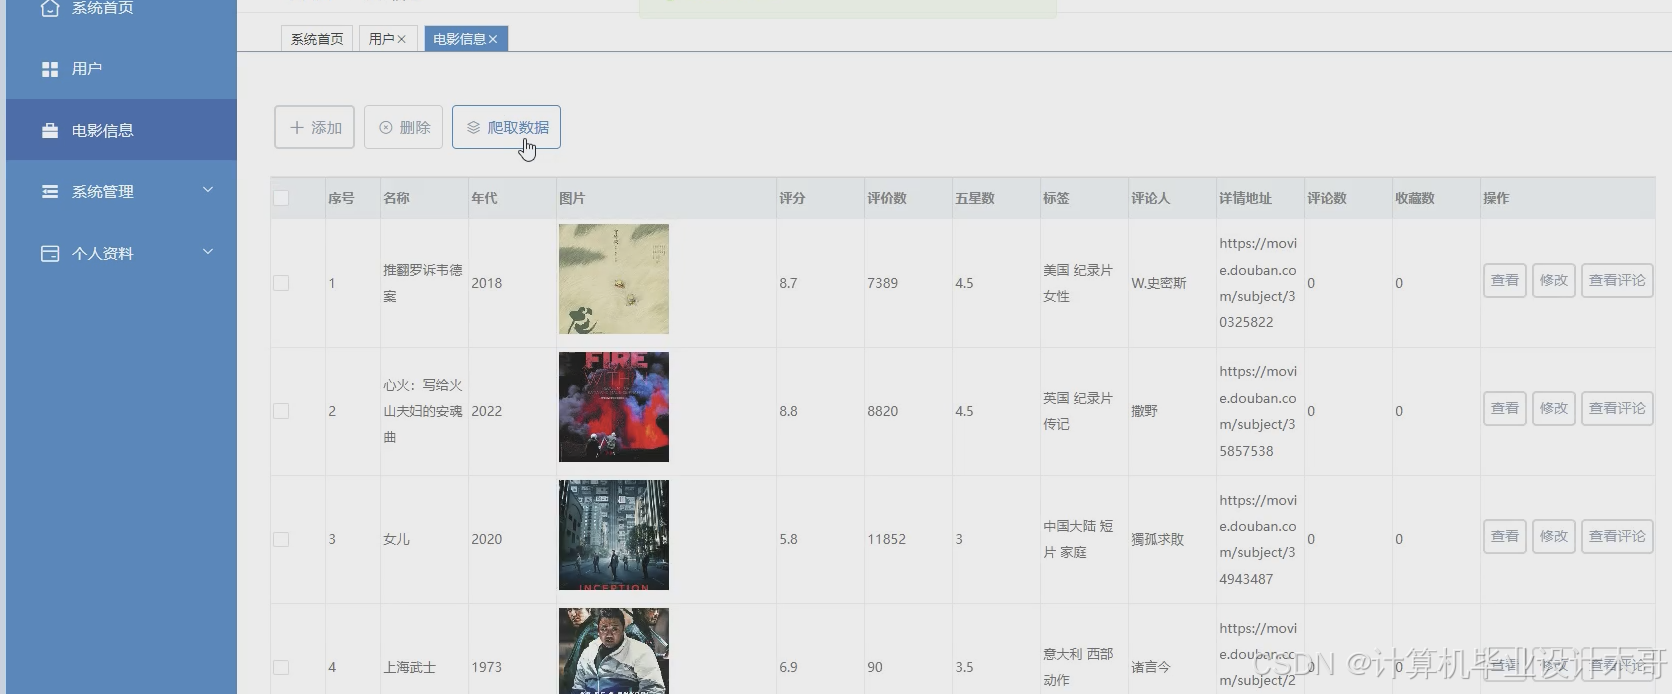Close the 用户 tab with its X
The image size is (1672, 694).
[x=402, y=39]
